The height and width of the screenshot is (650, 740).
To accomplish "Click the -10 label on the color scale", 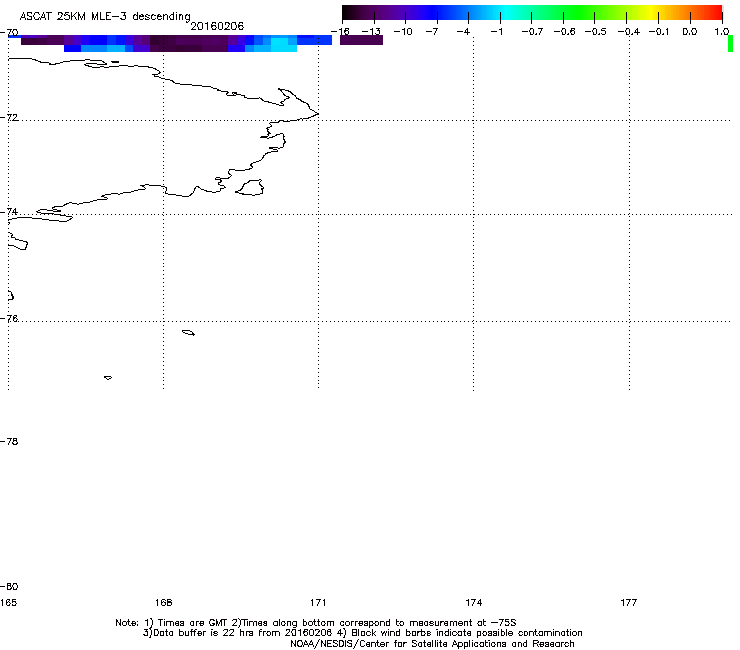I will point(403,32).
